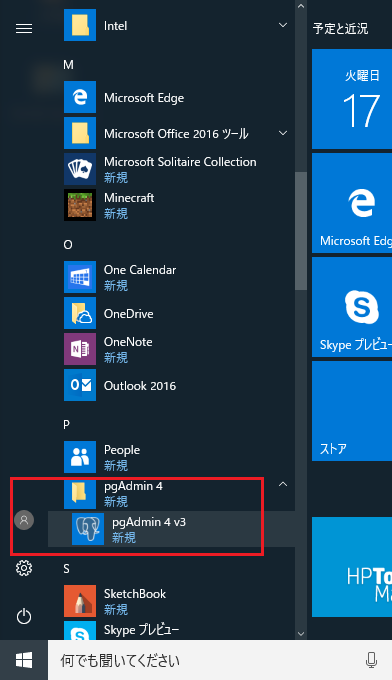Click the power button icon

(24, 616)
